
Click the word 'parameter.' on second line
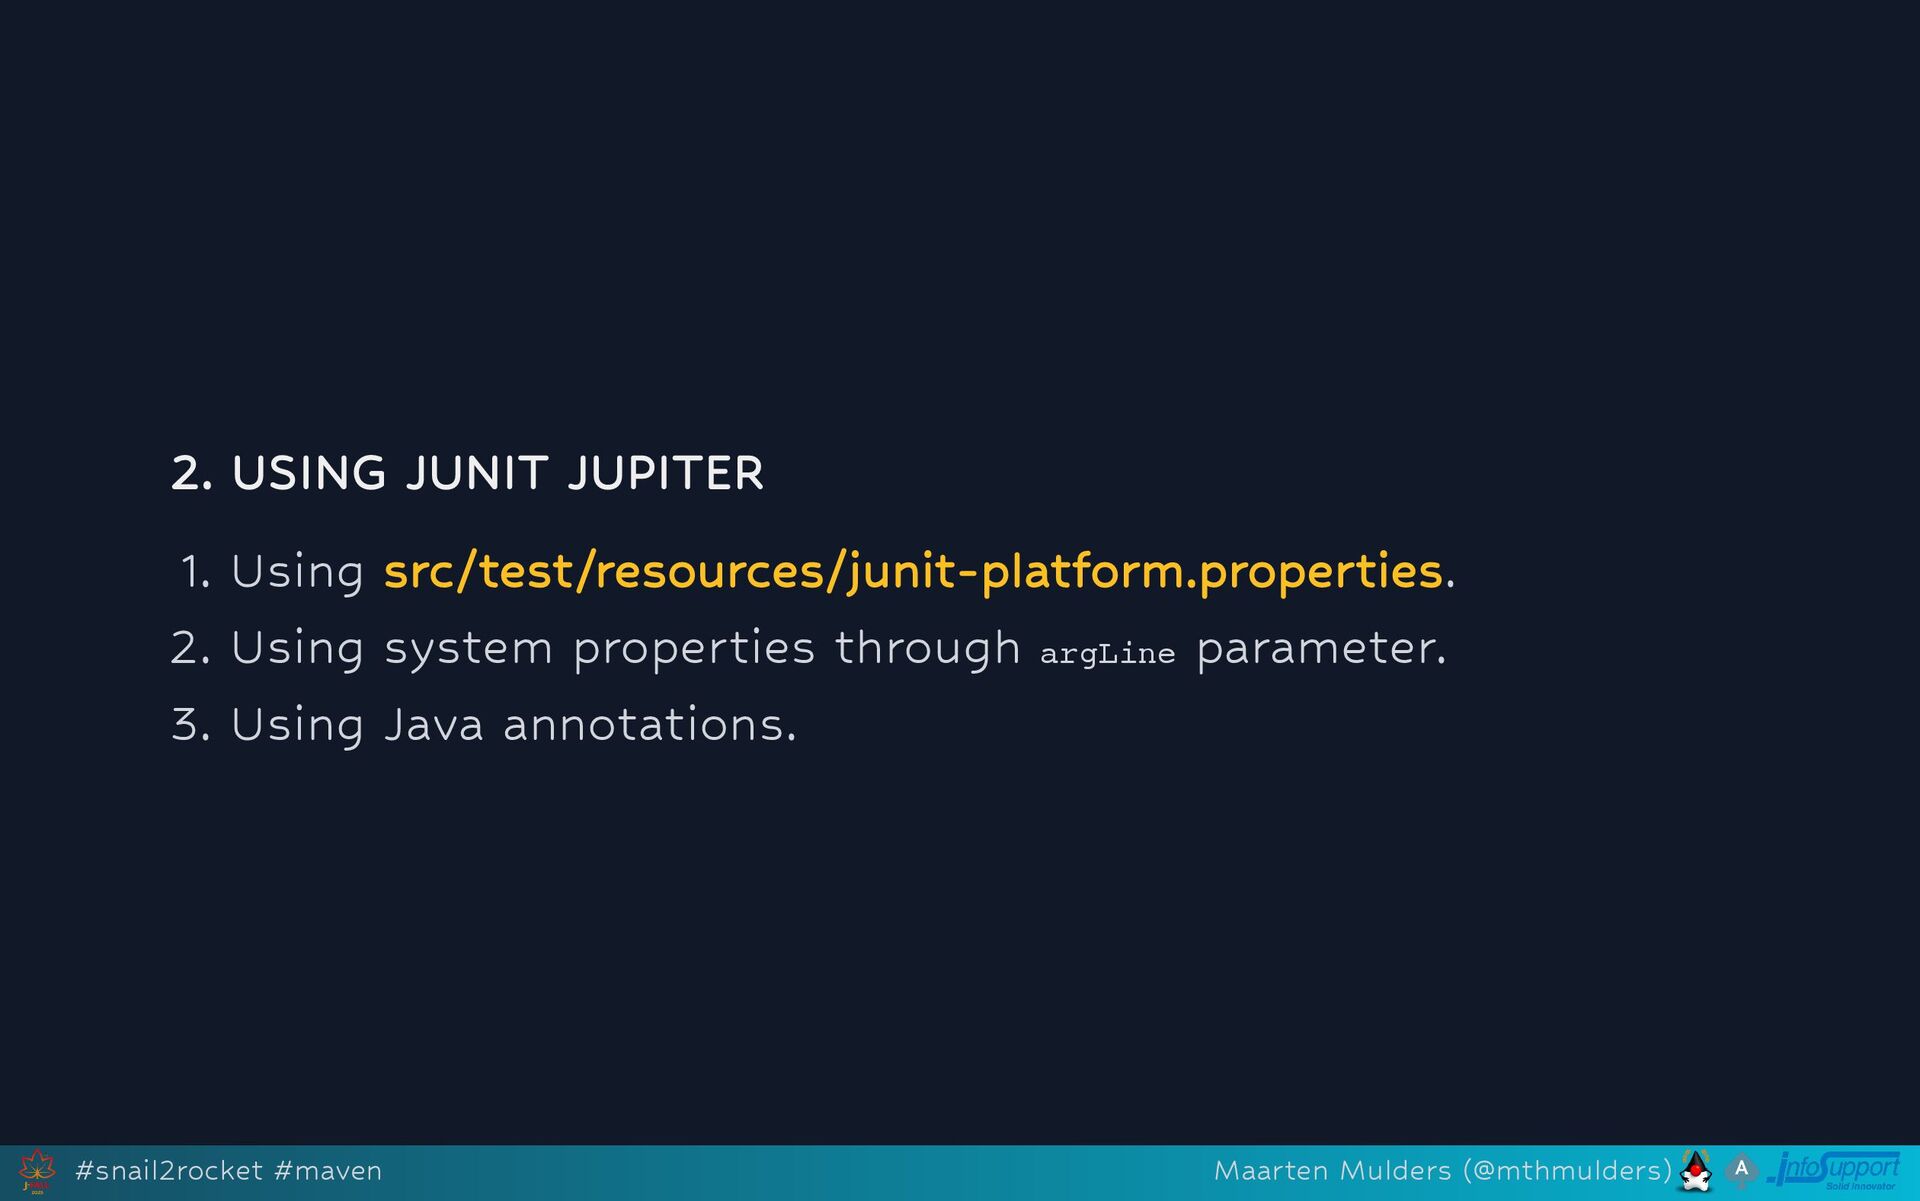click(1321, 649)
